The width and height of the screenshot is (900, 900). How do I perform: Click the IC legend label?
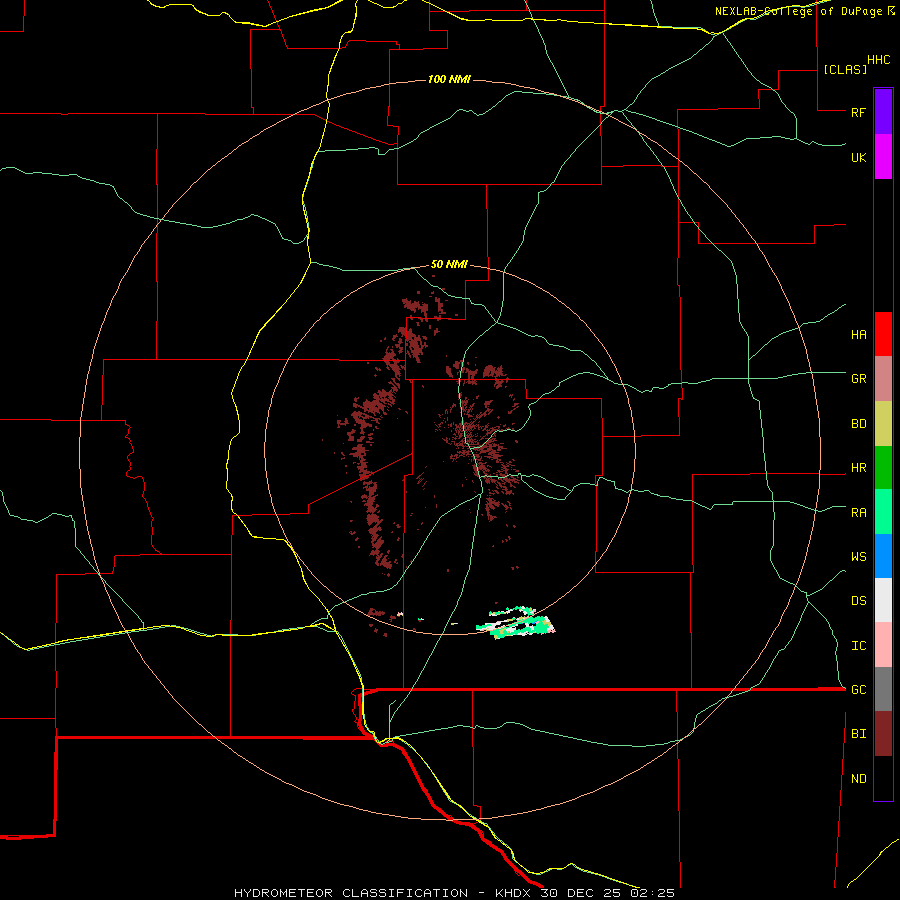pyautogui.click(x=859, y=646)
